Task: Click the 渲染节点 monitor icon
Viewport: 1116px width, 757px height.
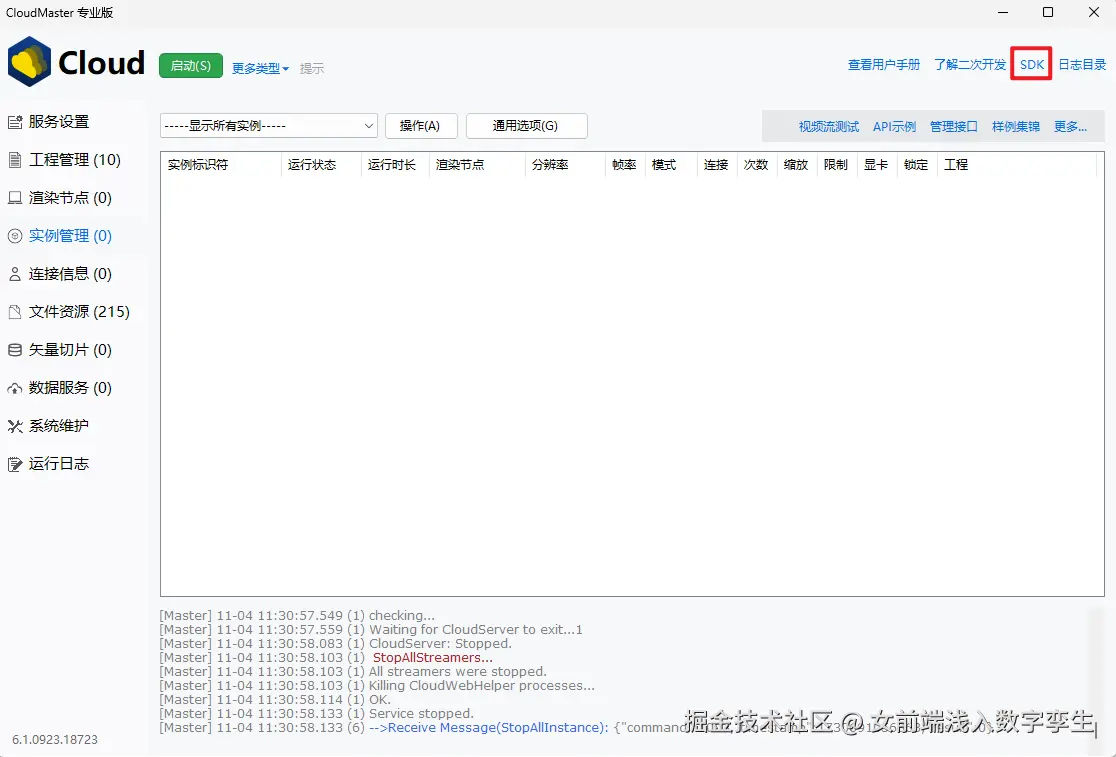Action: click(x=15, y=198)
